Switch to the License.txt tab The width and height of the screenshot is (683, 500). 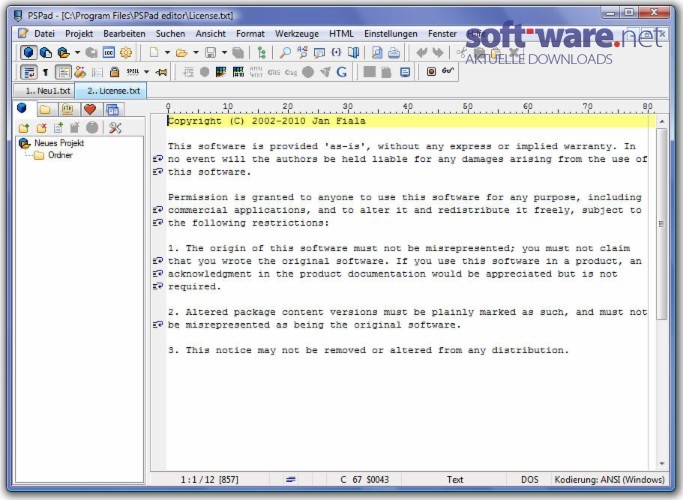point(111,91)
